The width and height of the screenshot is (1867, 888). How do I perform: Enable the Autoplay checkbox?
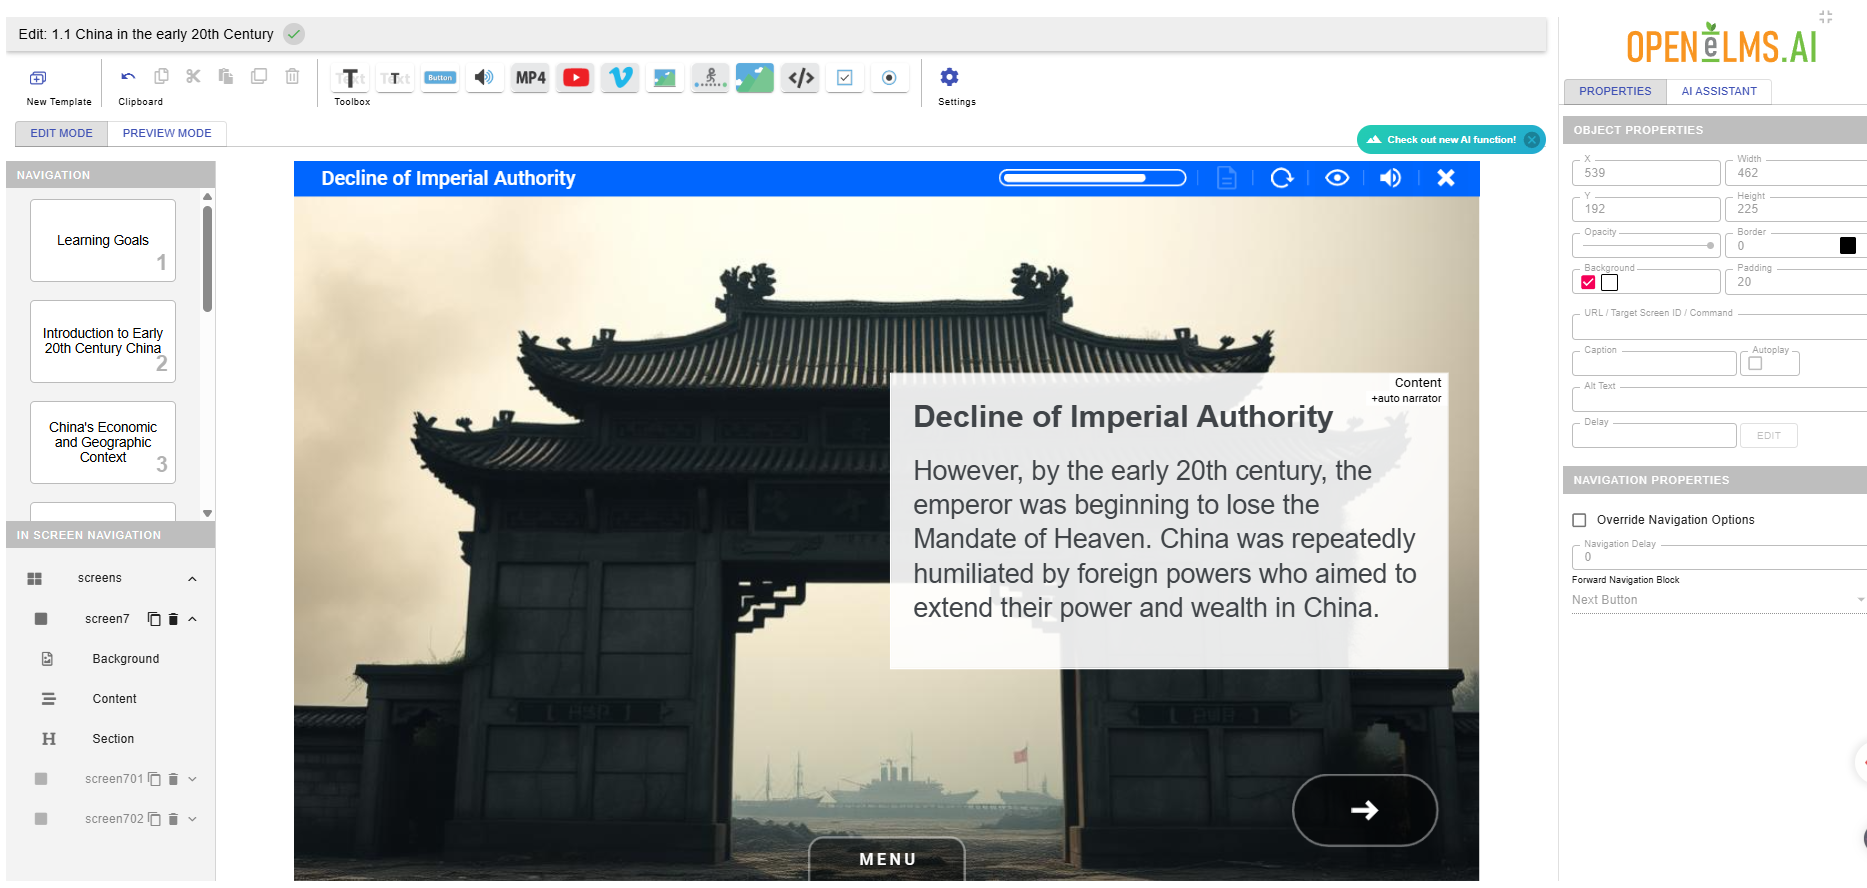pos(1755,364)
